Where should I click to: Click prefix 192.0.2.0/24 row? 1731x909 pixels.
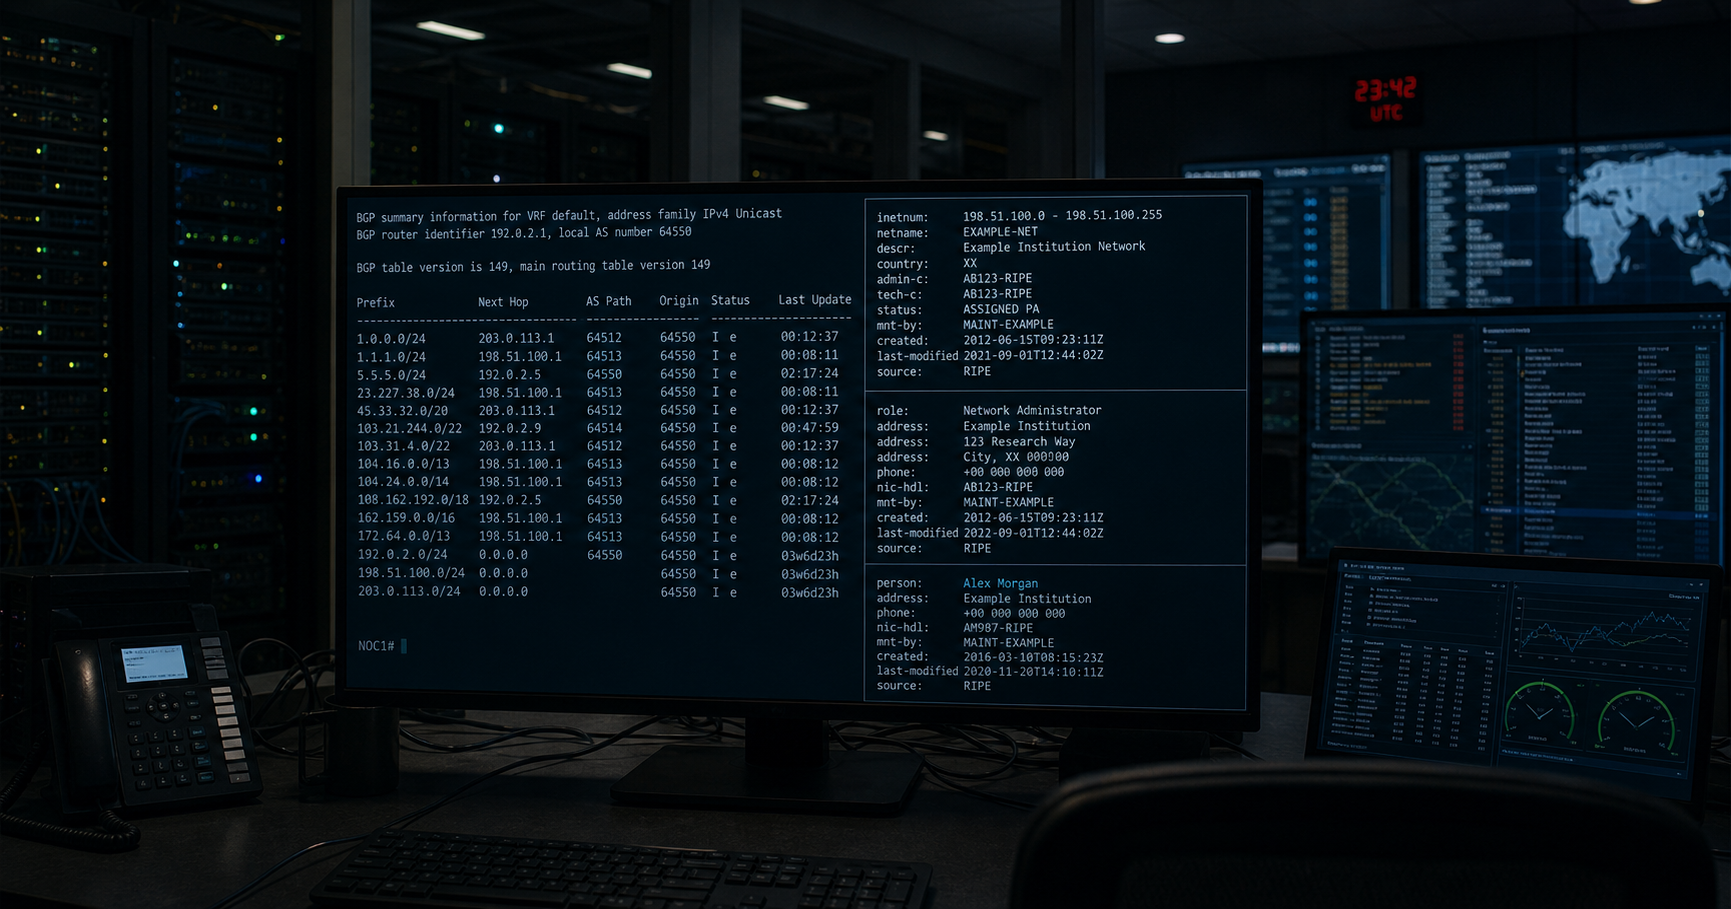pos(597,555)
